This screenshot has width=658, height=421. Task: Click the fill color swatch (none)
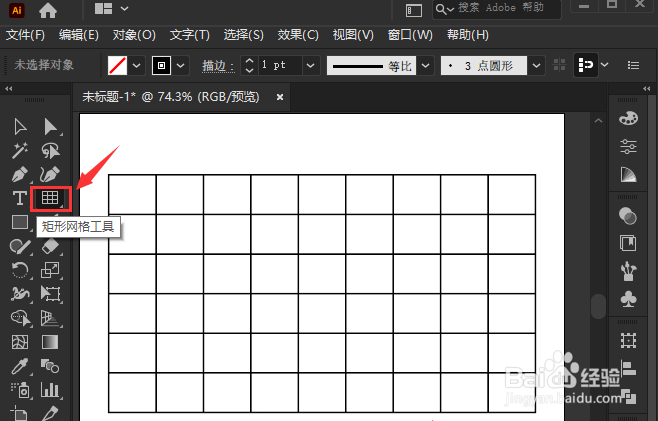[x=118, y=65]
